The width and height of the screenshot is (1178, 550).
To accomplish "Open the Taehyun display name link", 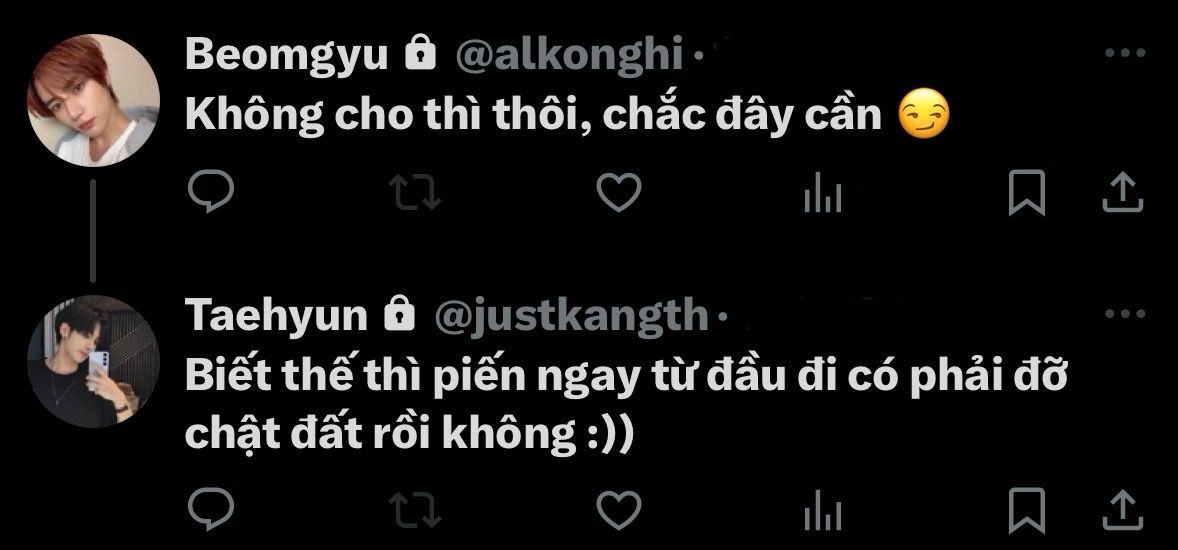I will [x=276, y=316].
